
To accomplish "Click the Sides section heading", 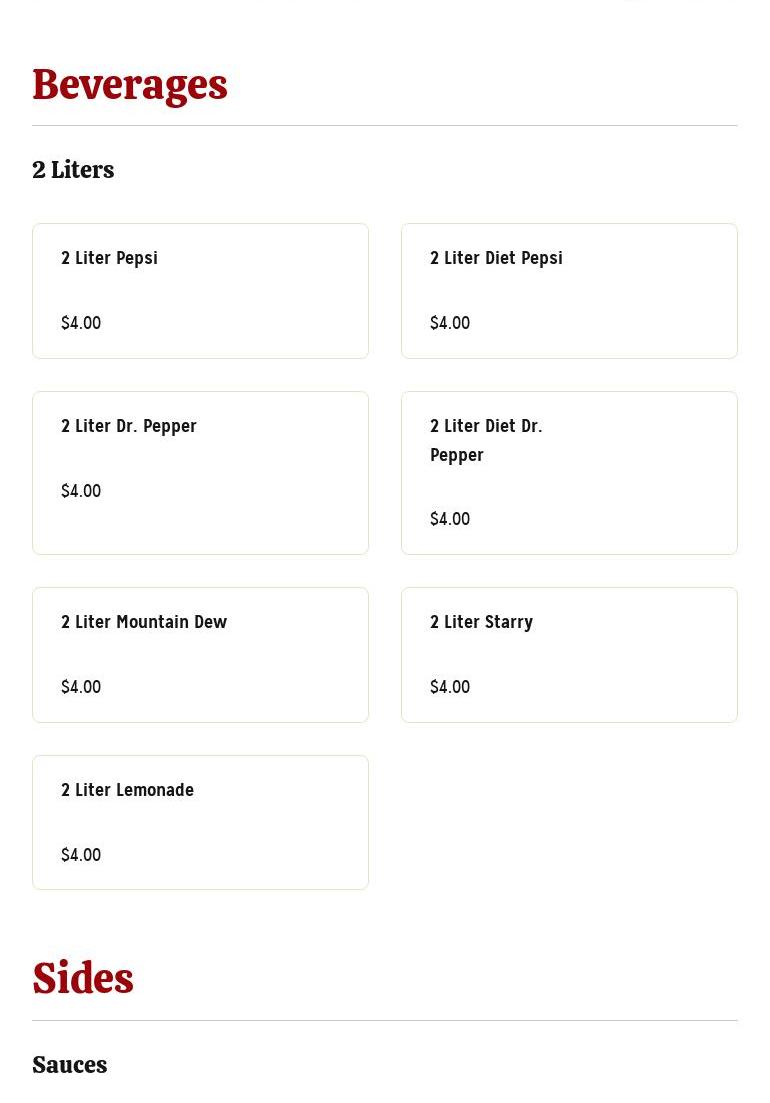I will click(83, 979).
